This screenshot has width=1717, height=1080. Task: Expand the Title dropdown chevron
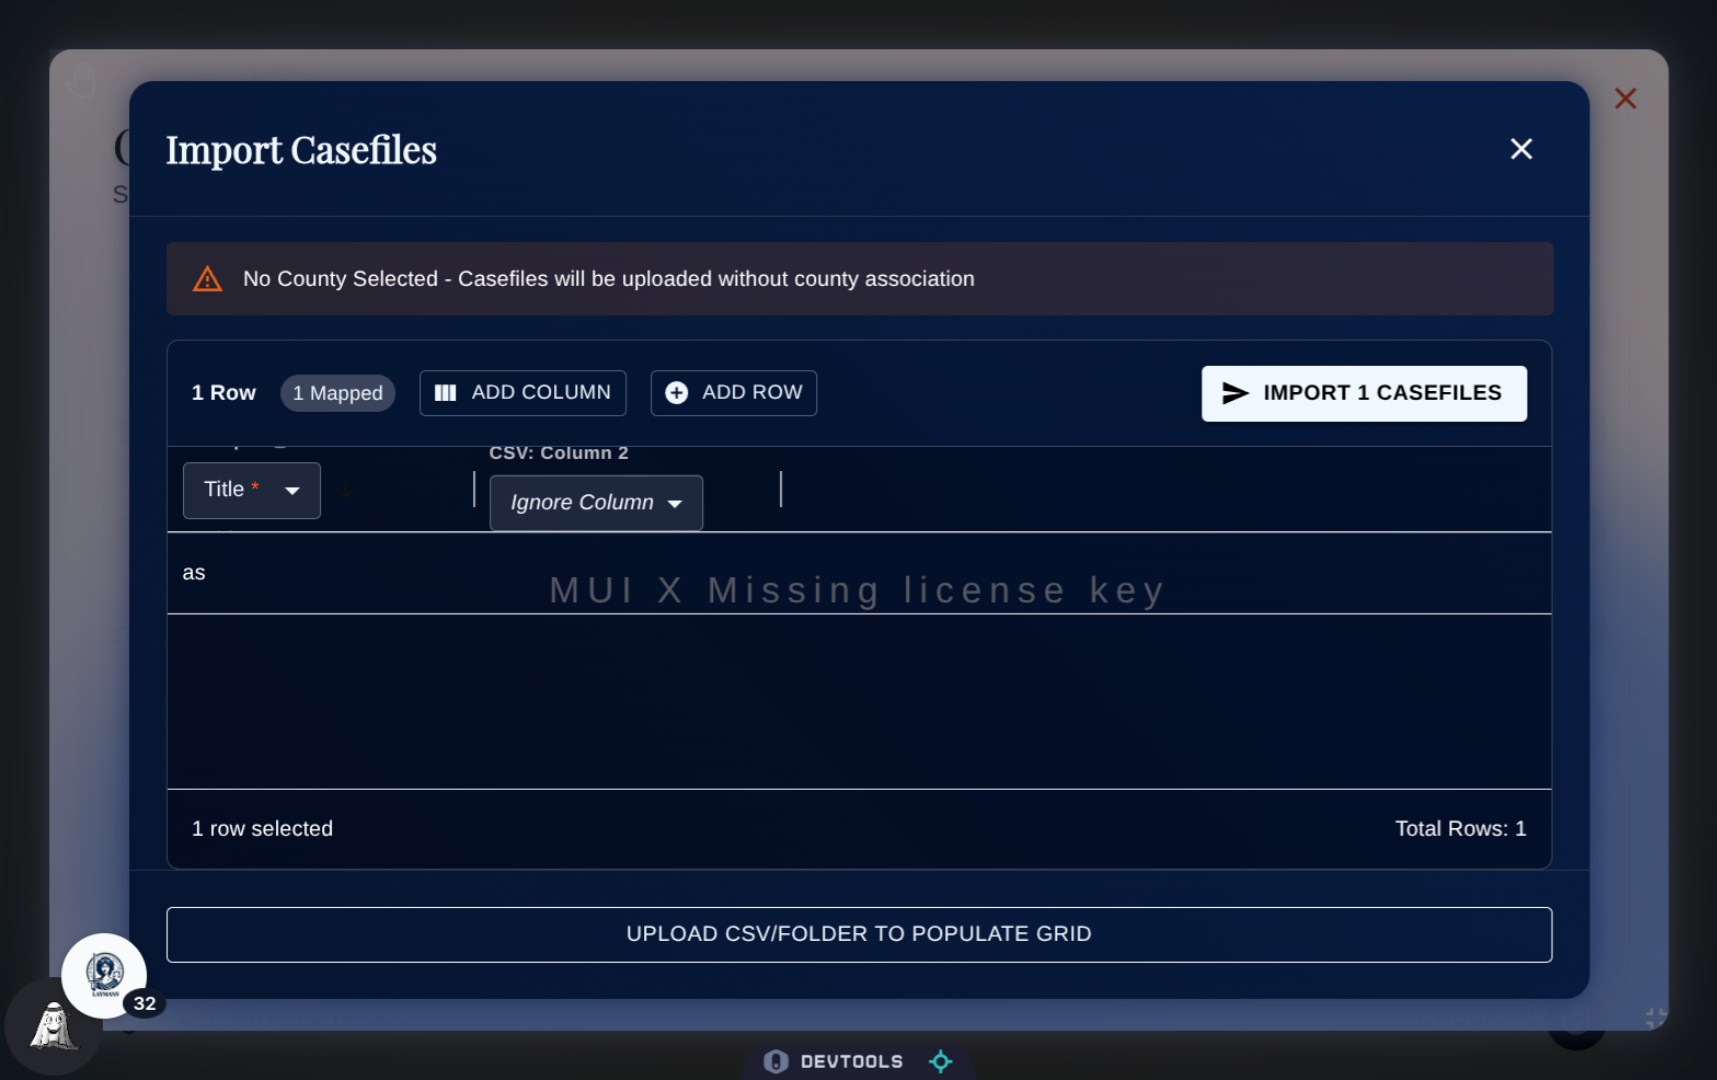click(x=293, y=491)
